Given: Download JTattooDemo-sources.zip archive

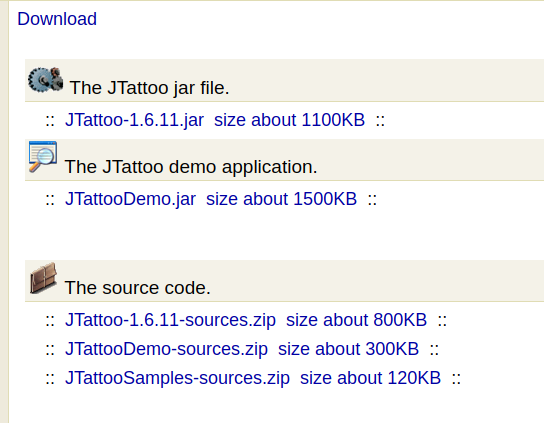Looking at the screenshot, I should tap(242, 349).
